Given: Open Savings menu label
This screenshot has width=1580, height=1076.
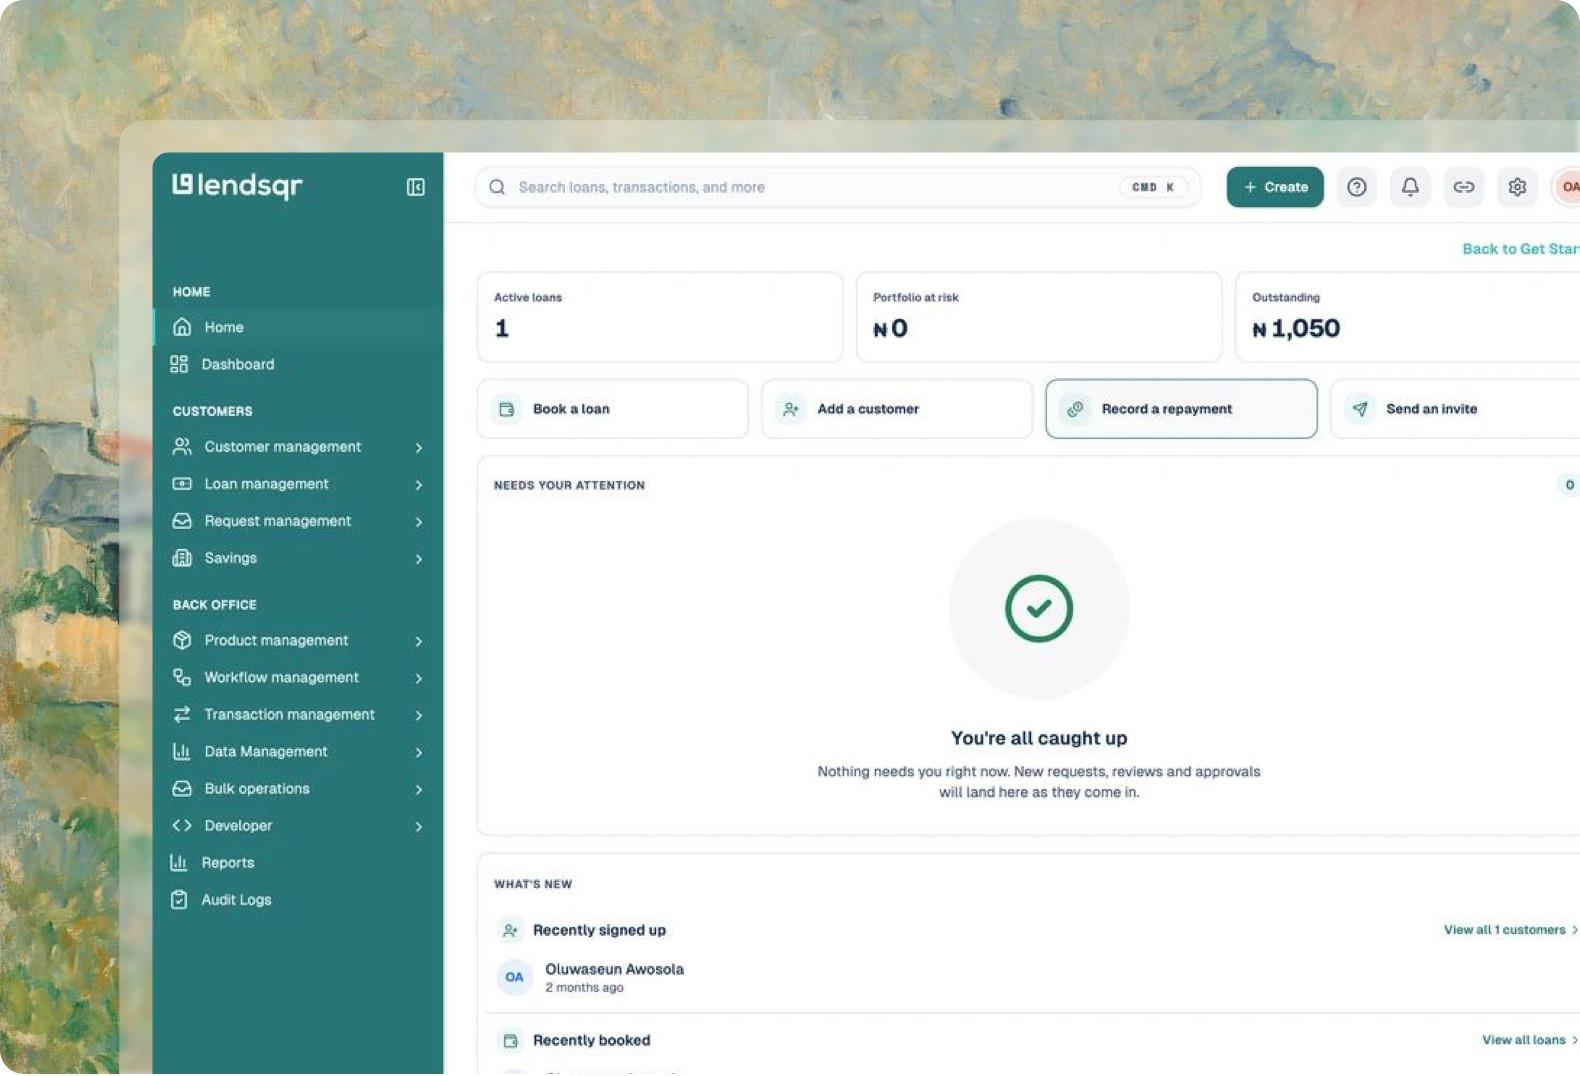Looking at the screenshot, I should click(231, 558).
